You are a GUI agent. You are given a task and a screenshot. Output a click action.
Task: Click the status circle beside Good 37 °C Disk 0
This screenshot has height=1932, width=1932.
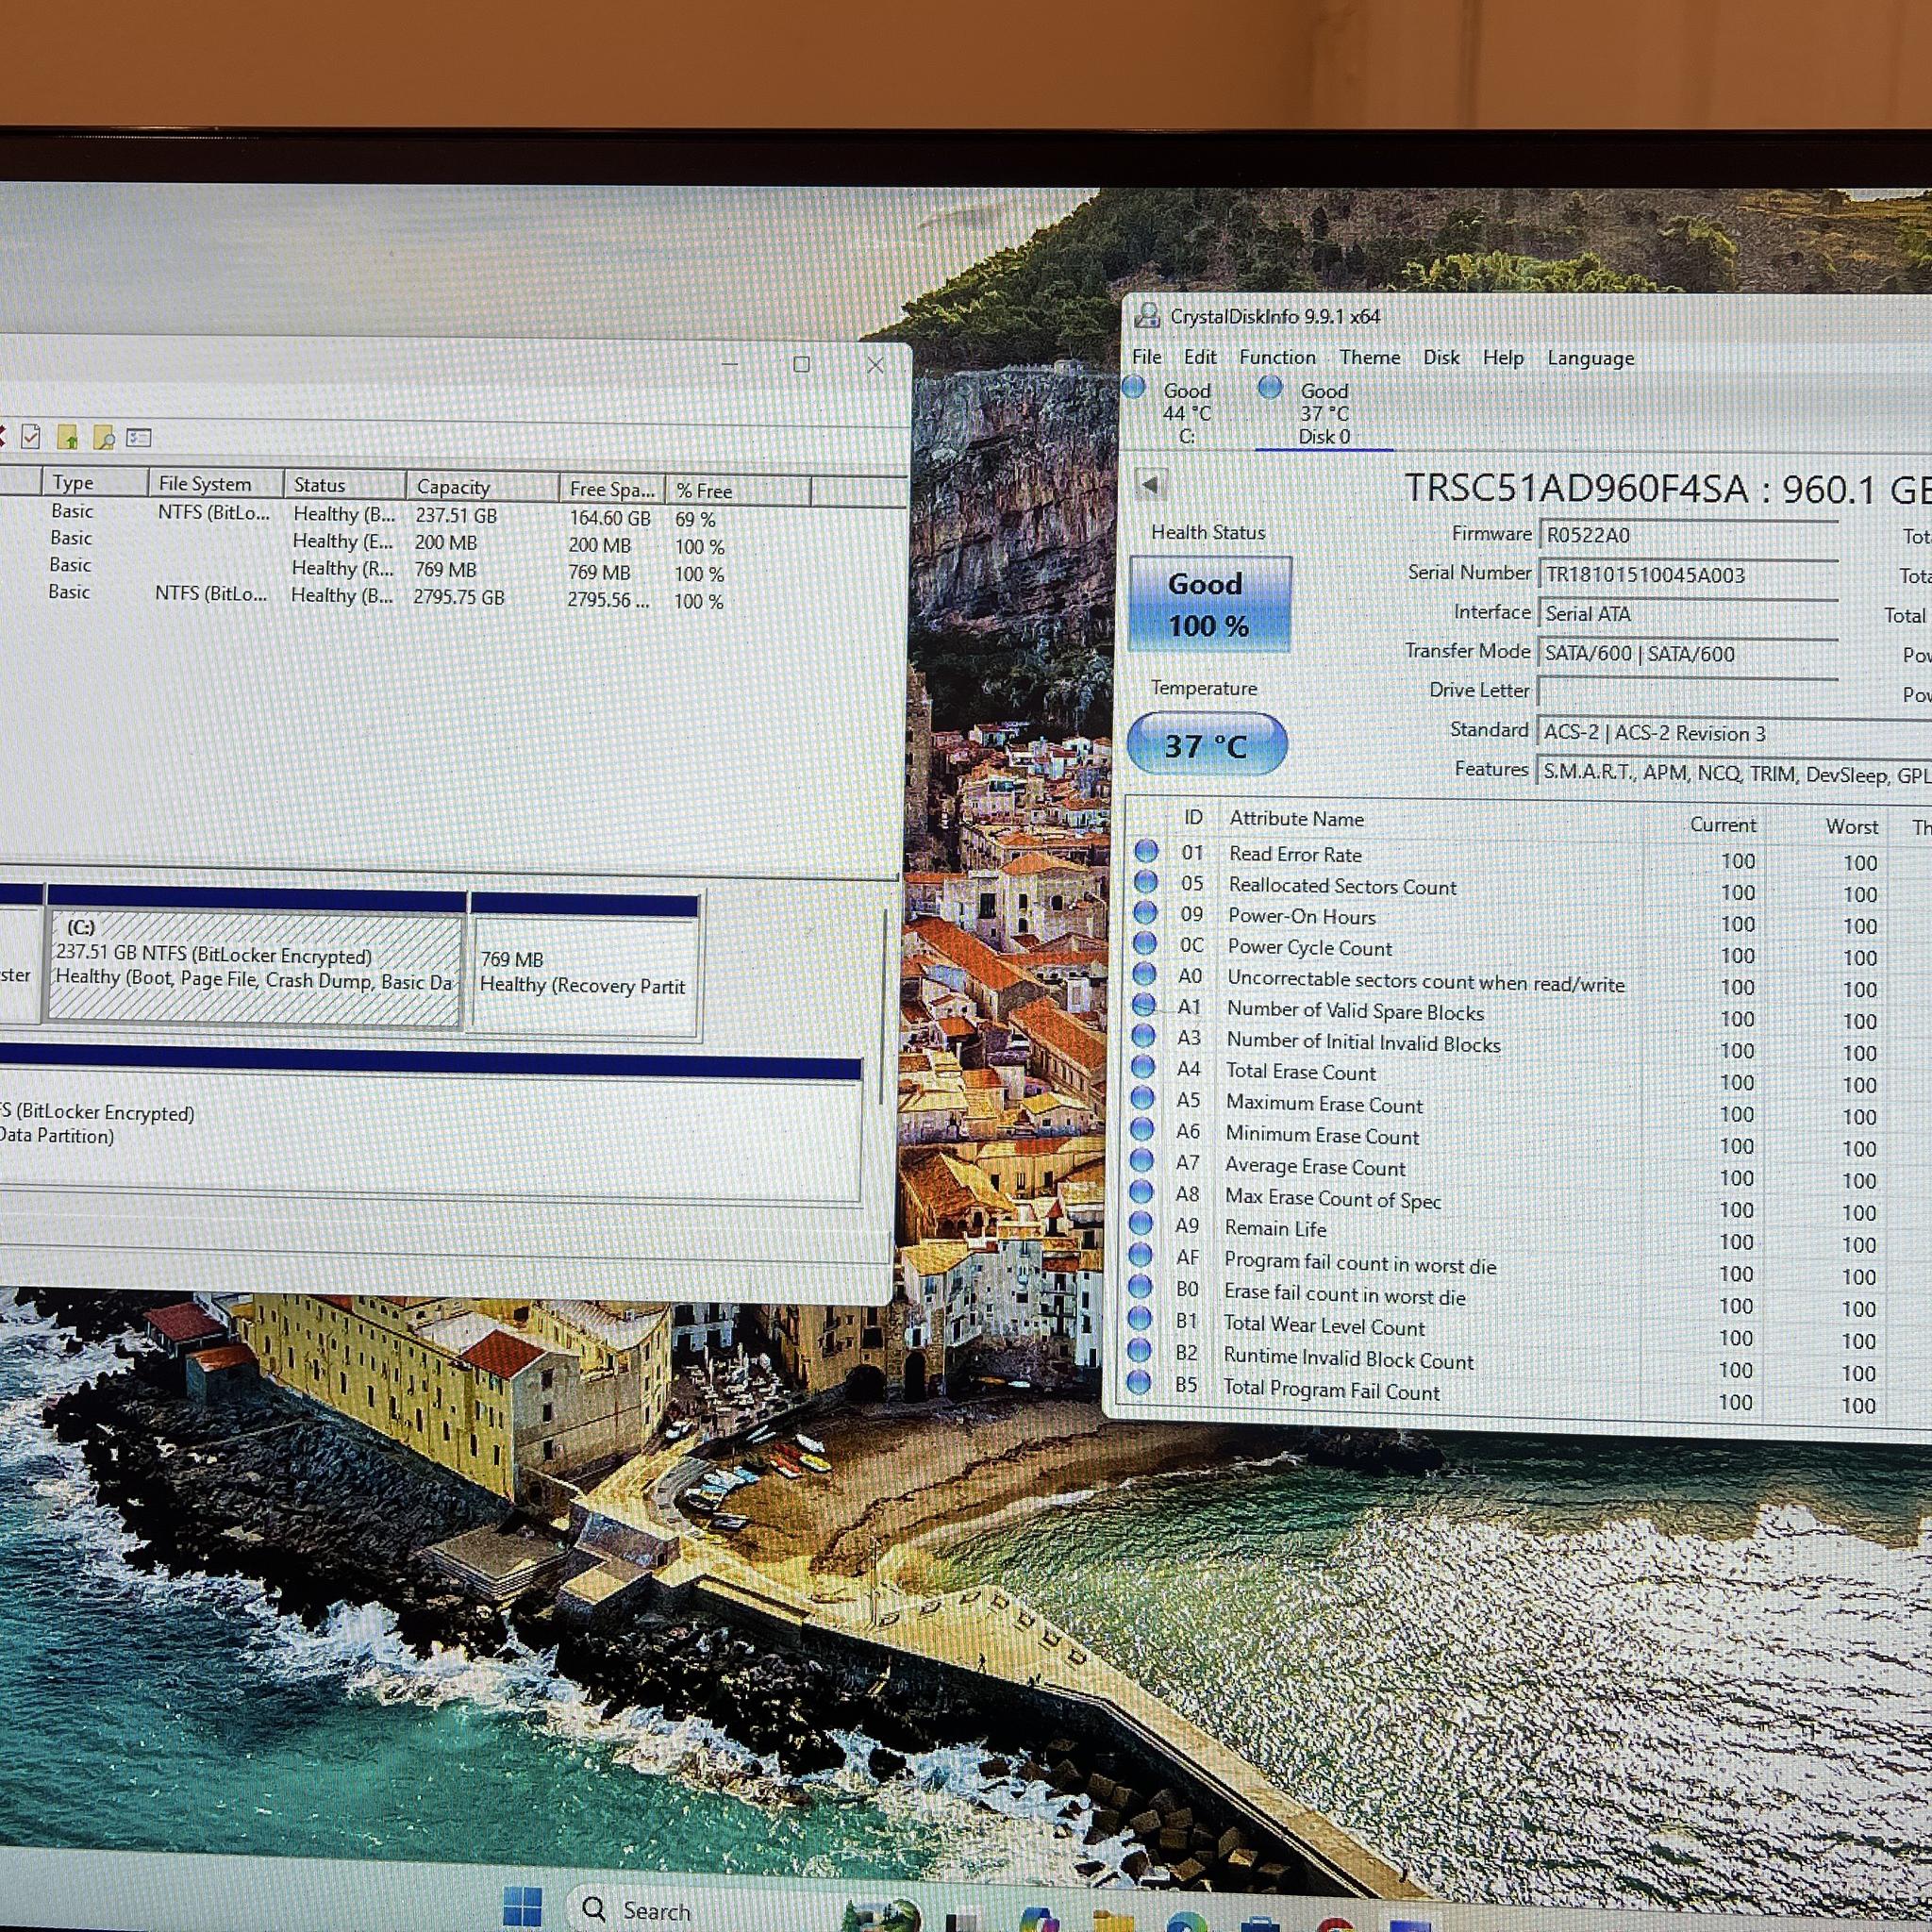pyautogui.click(x=1270, y=388)
